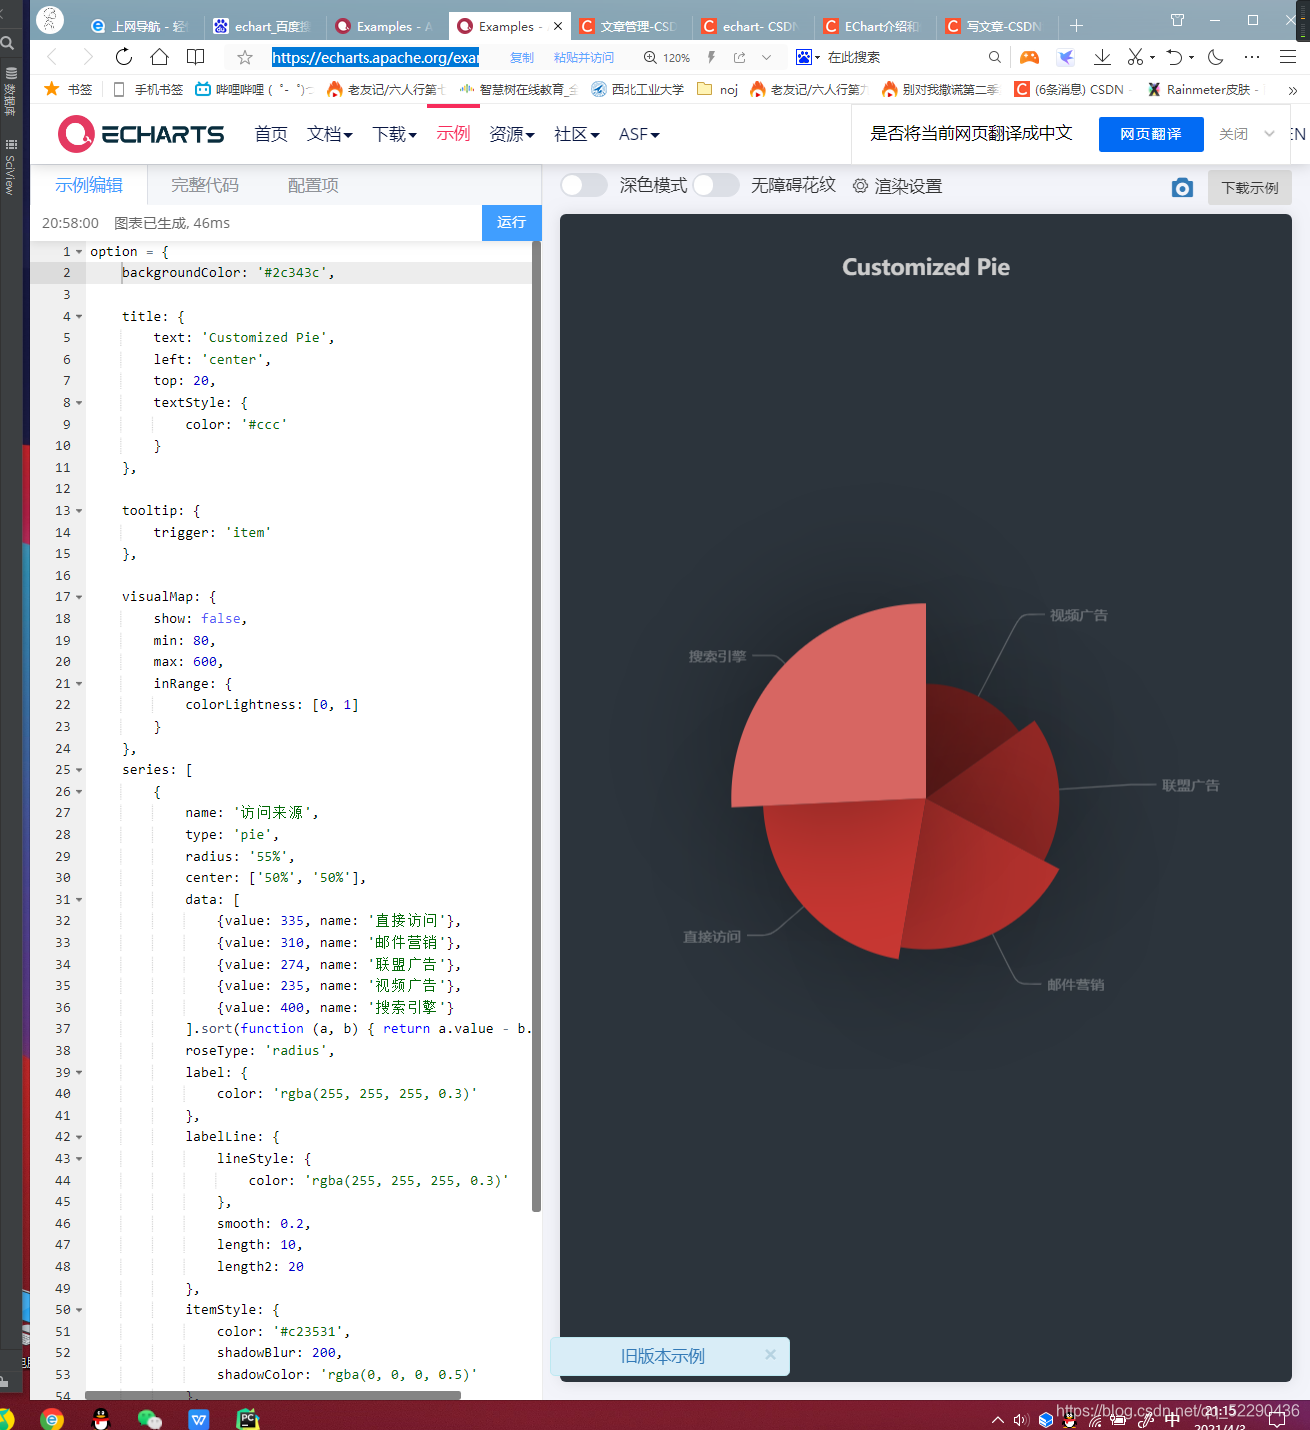Viewport: 1310px width, 1430px height.
Task: Open 社区 dropdown in ECharts nav
Action: (x=577, y=134)
